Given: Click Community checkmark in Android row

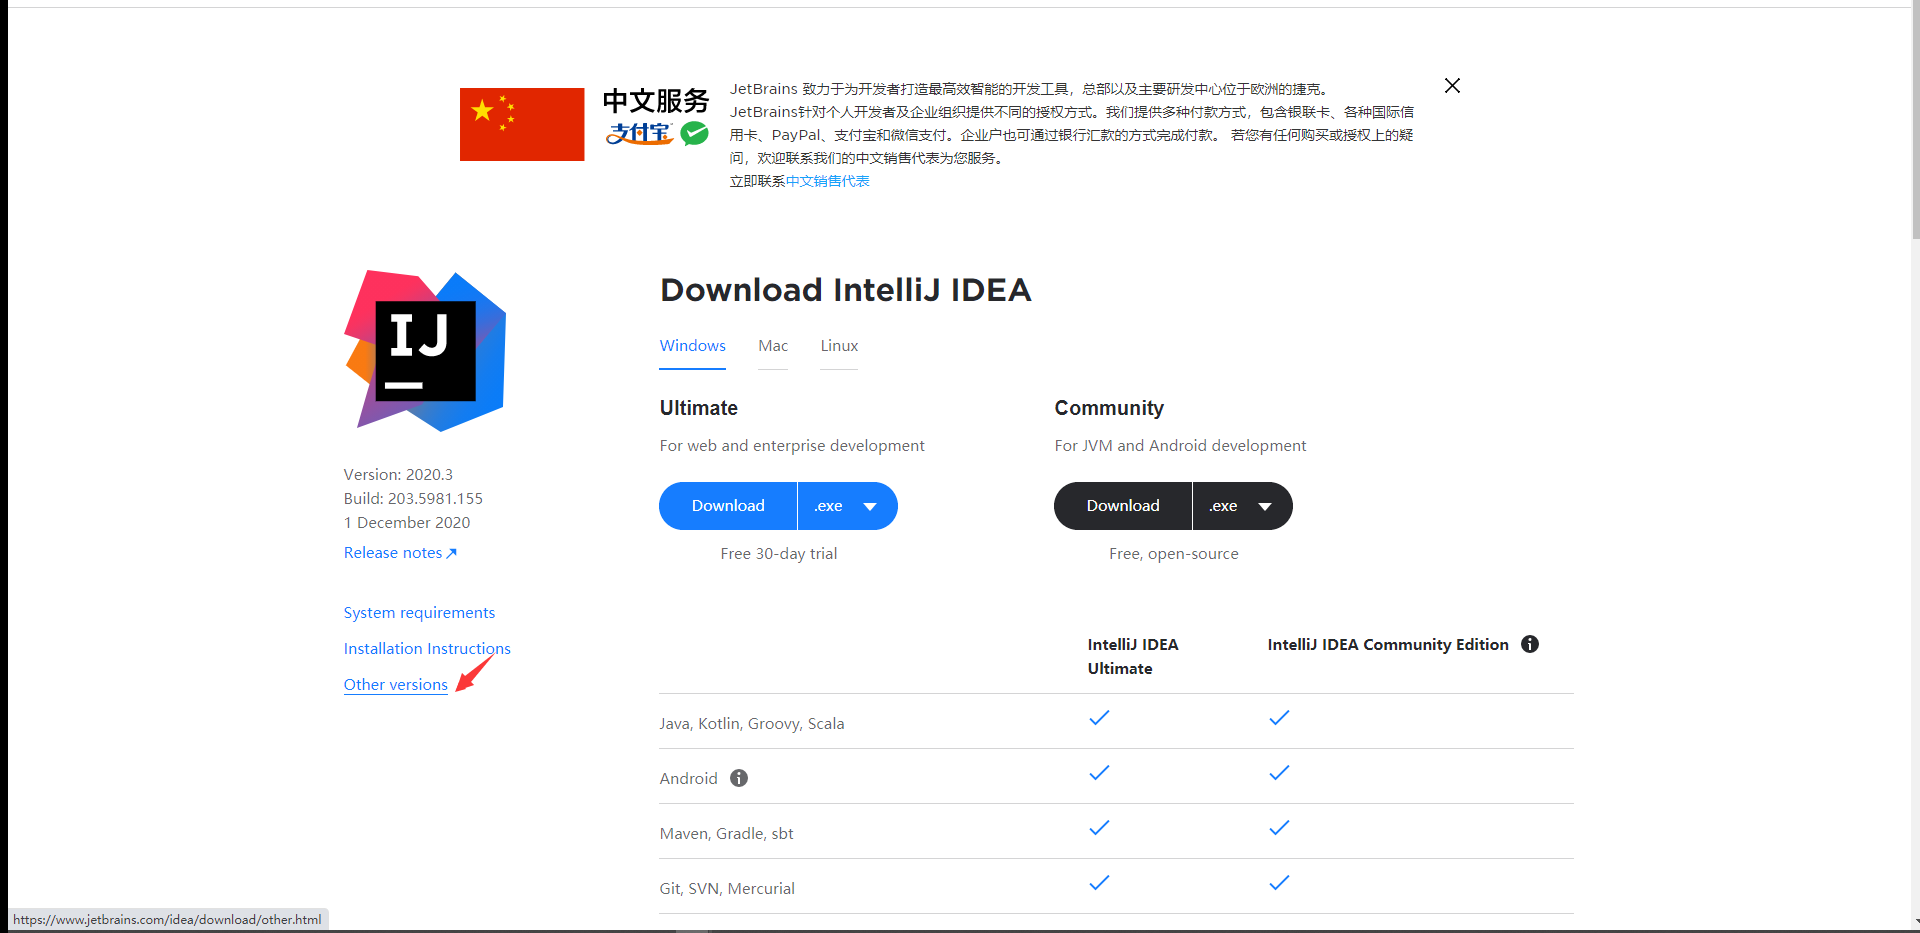Looking at the screenshot, I should [1279, 773].
